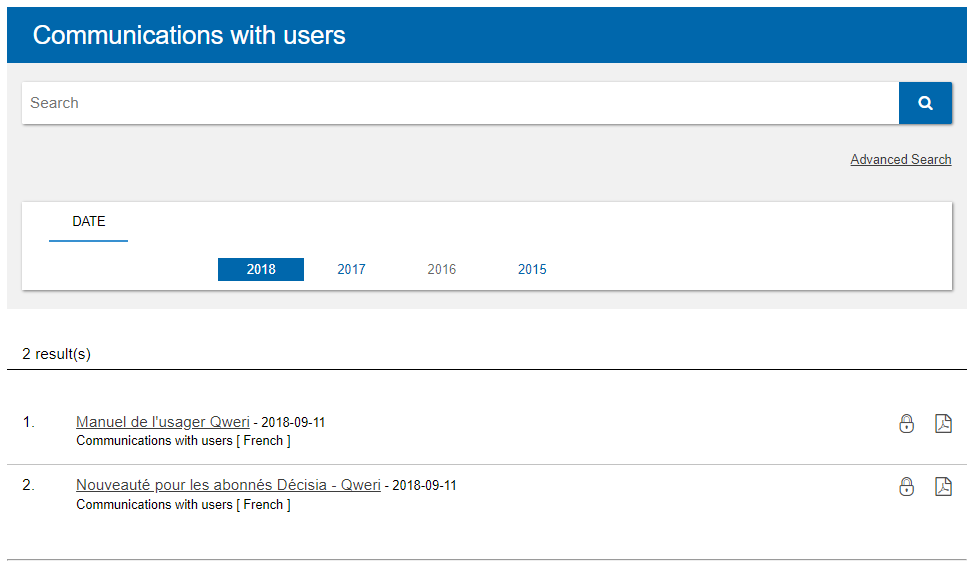Screen dimensions: 974x566
Task: Click the date next to Manuel de l'usager Qweri
Action: 293,423
